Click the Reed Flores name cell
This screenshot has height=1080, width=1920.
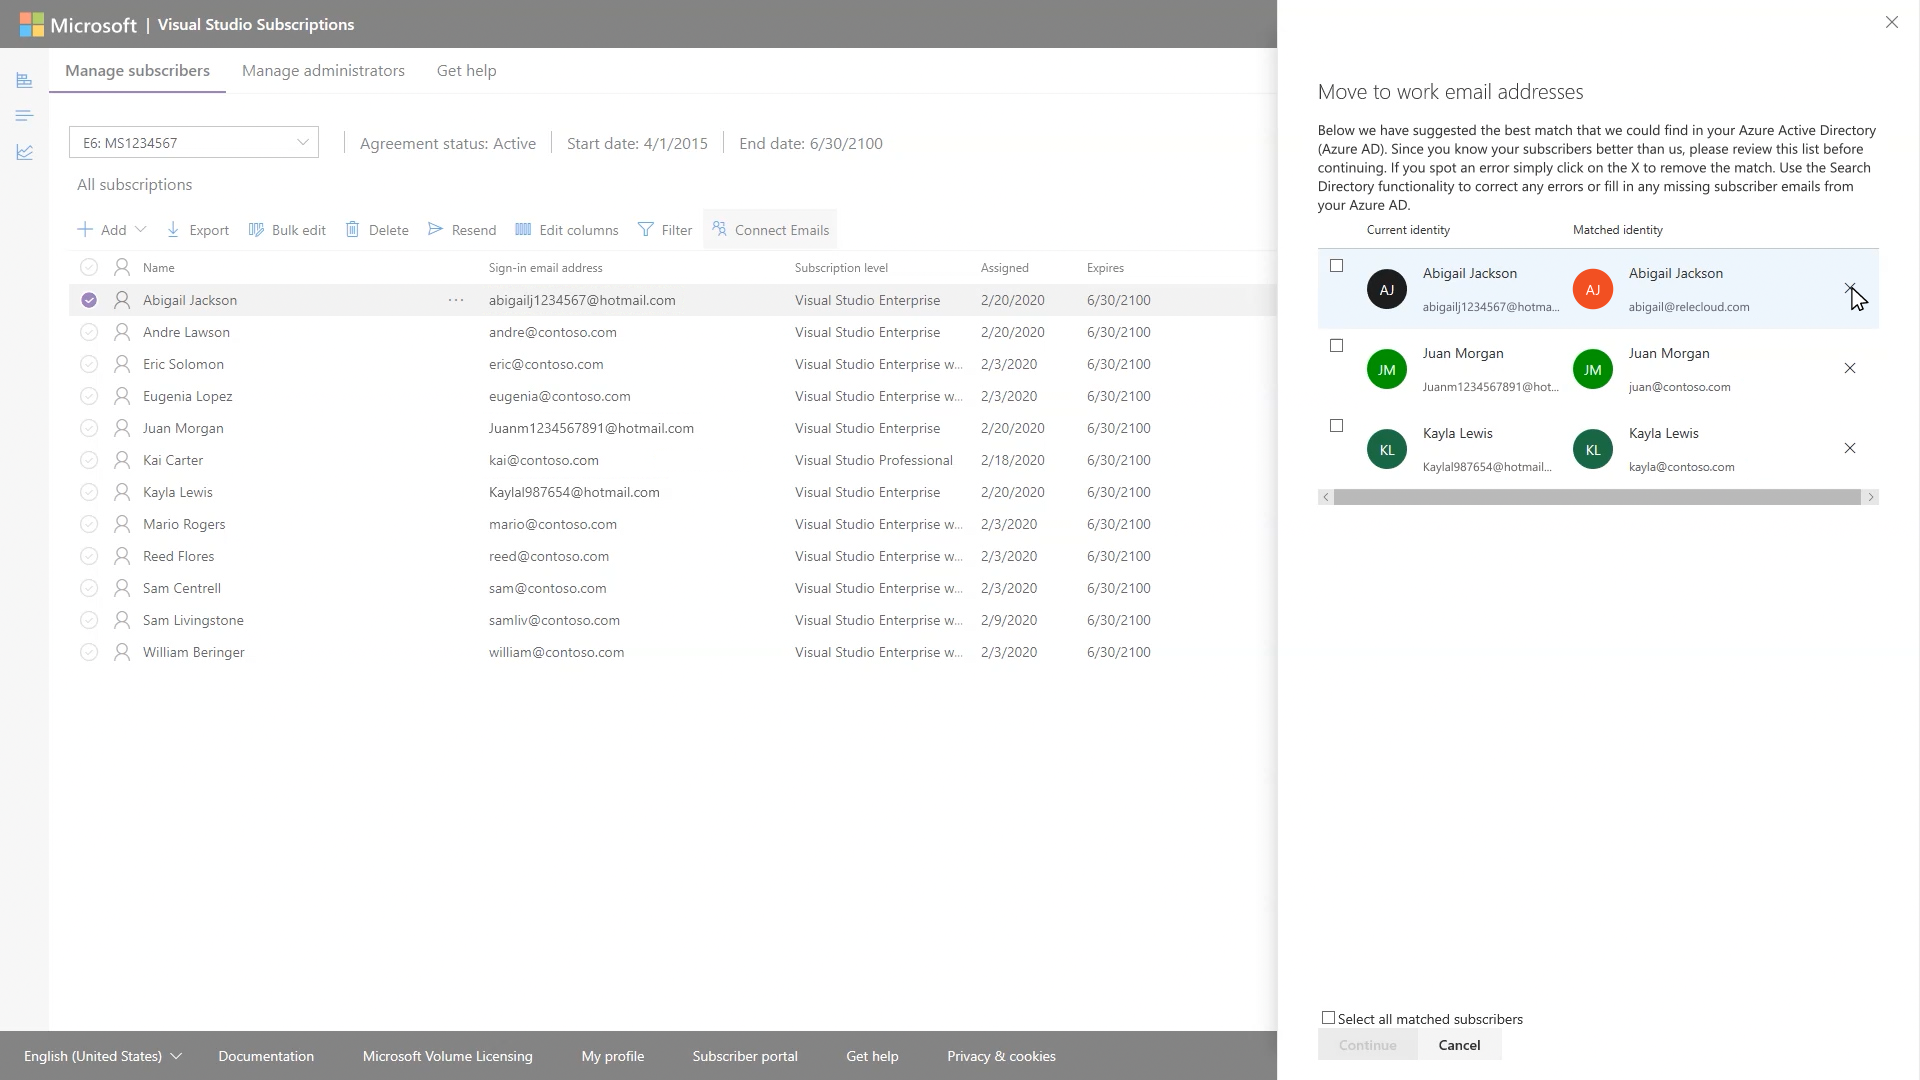pyautogui.click(x=178, y=556)
